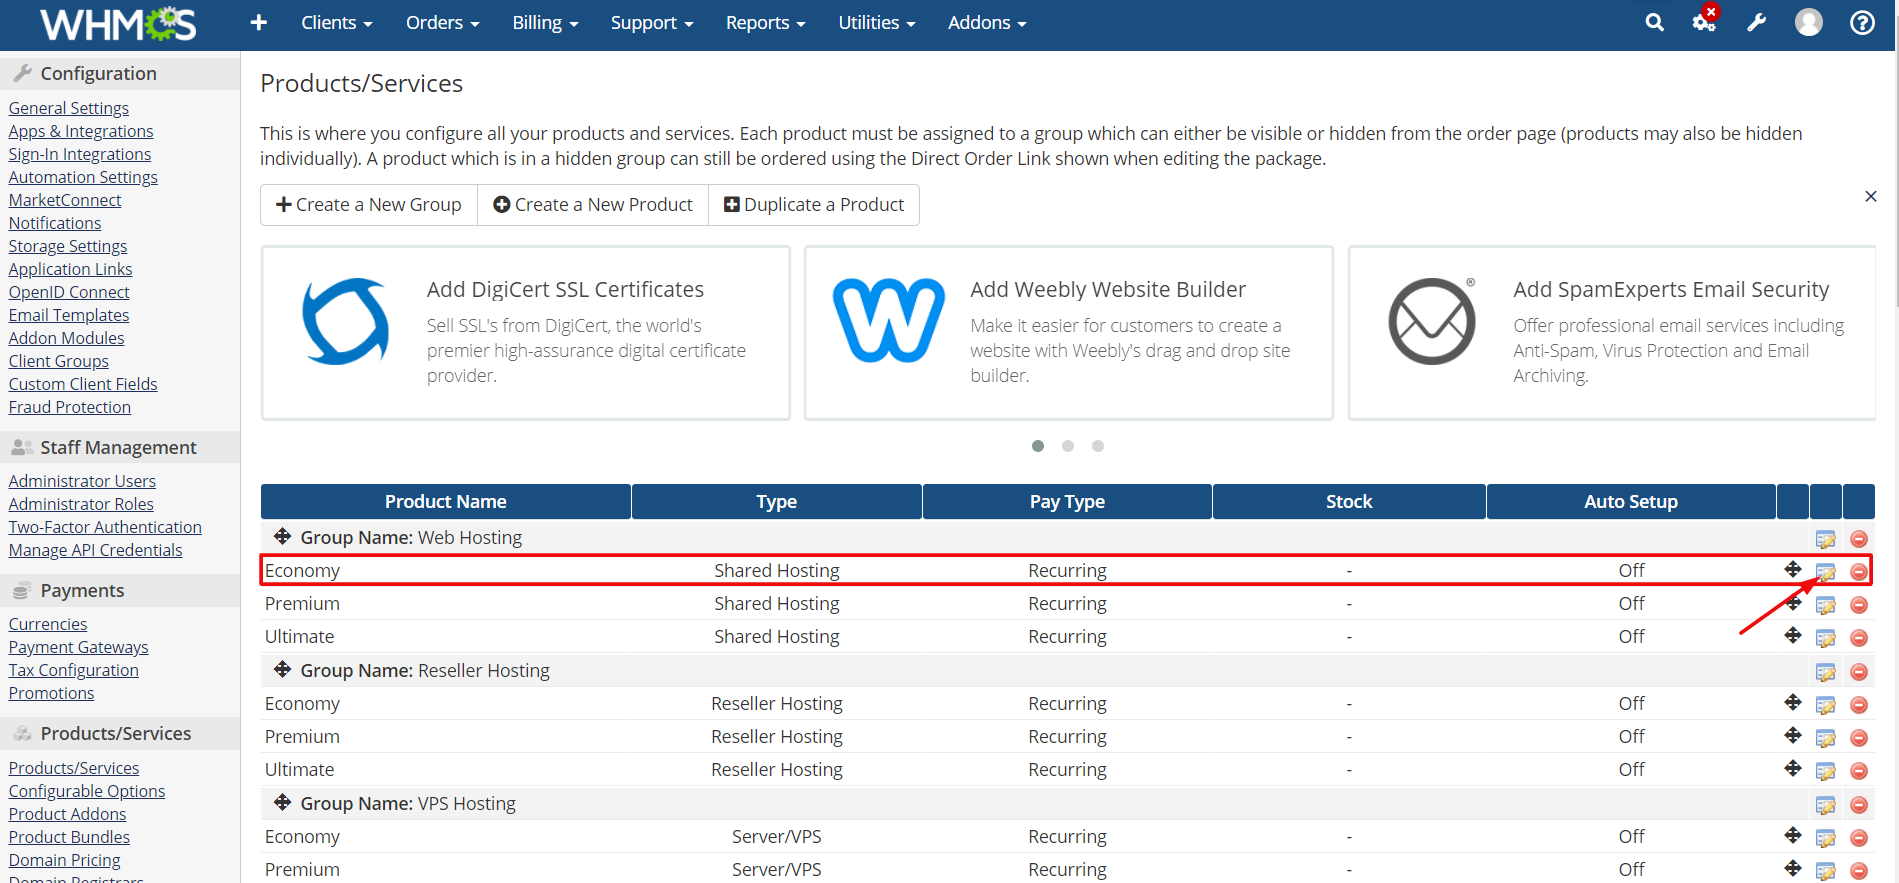
Task: Open the help question mark icon
Action: click(x=1862, y=23)
